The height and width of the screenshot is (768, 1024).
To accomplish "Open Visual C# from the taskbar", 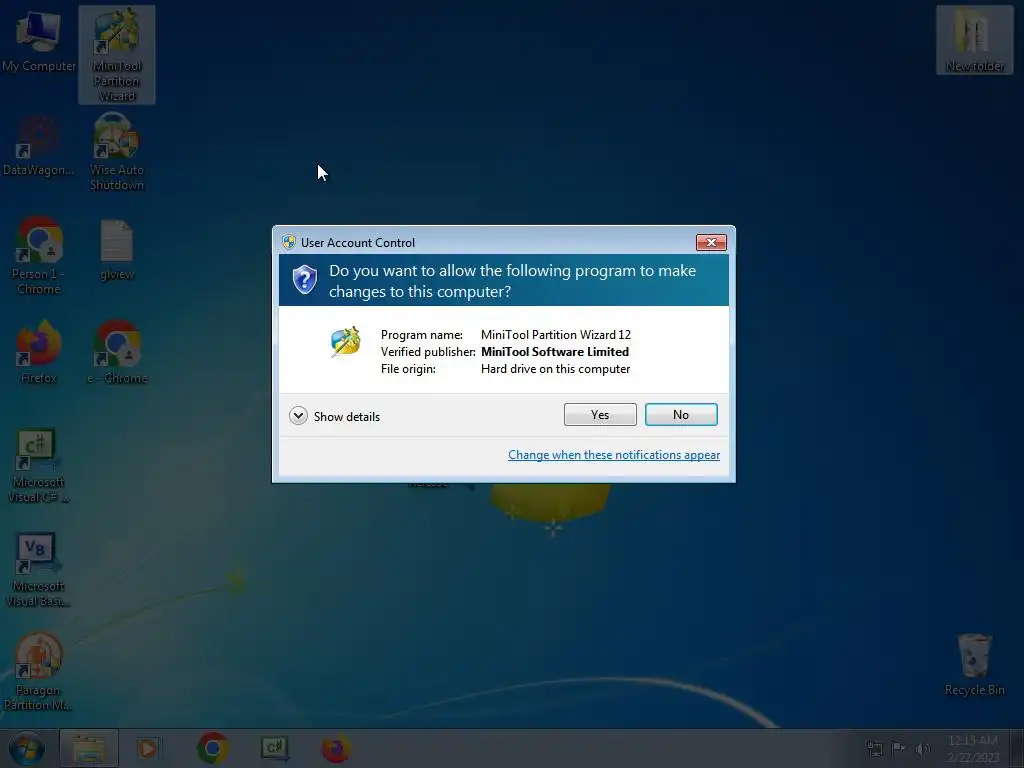I will coord(275,748).
